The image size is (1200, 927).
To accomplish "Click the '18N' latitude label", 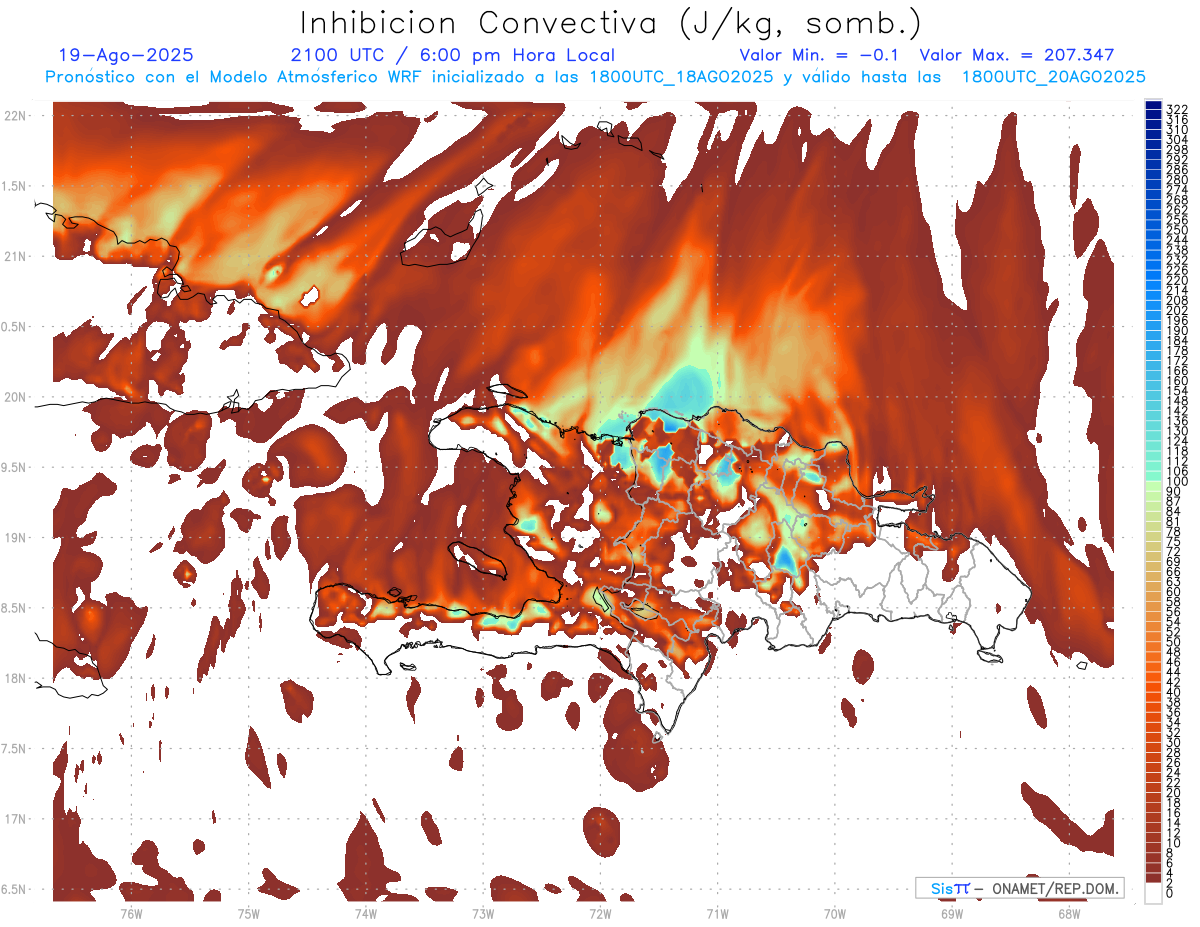I will [x=14, y=678].
